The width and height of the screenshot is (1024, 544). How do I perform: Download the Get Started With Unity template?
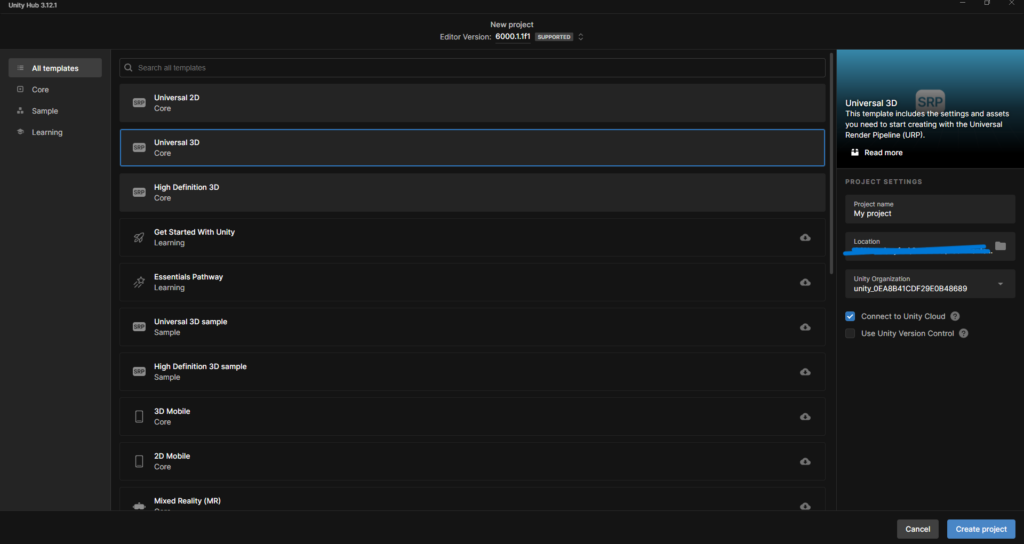pyautogui.click(x=805, y=238)
